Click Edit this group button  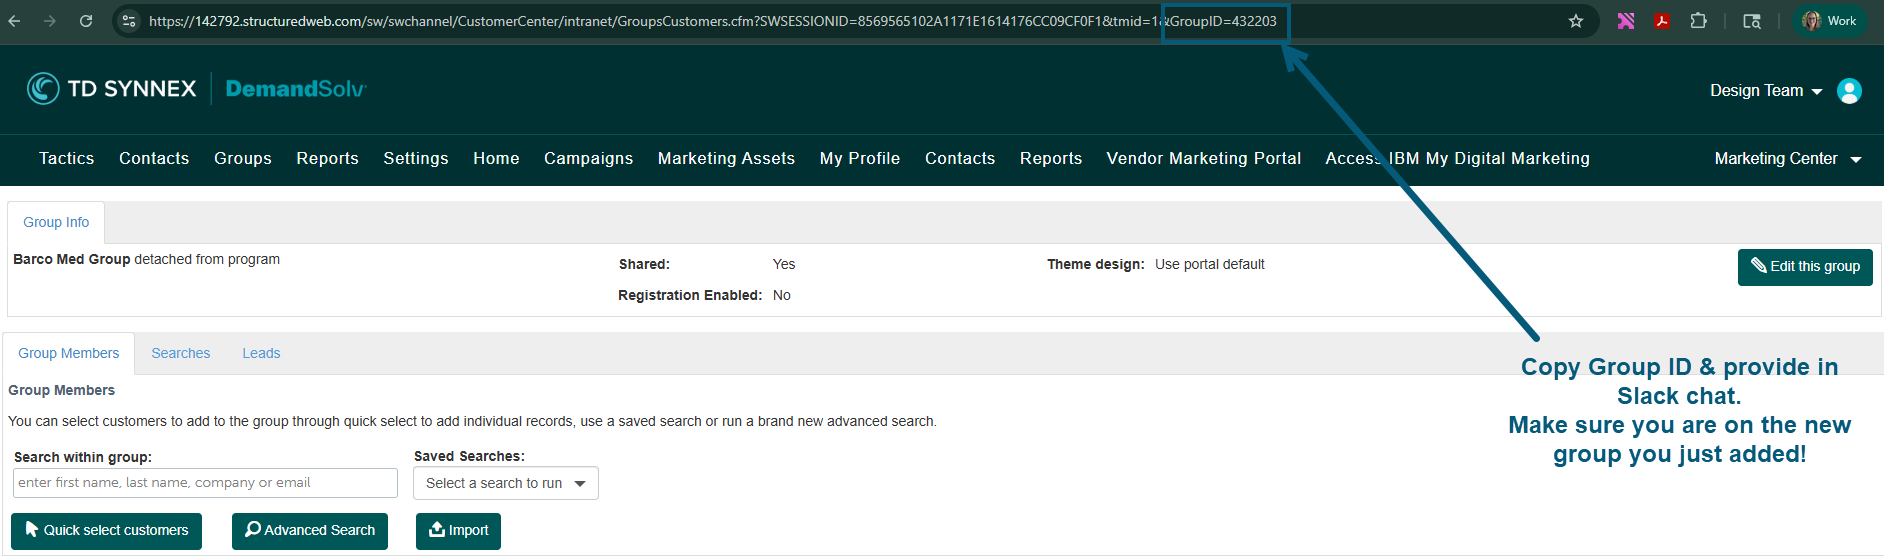1805,267
